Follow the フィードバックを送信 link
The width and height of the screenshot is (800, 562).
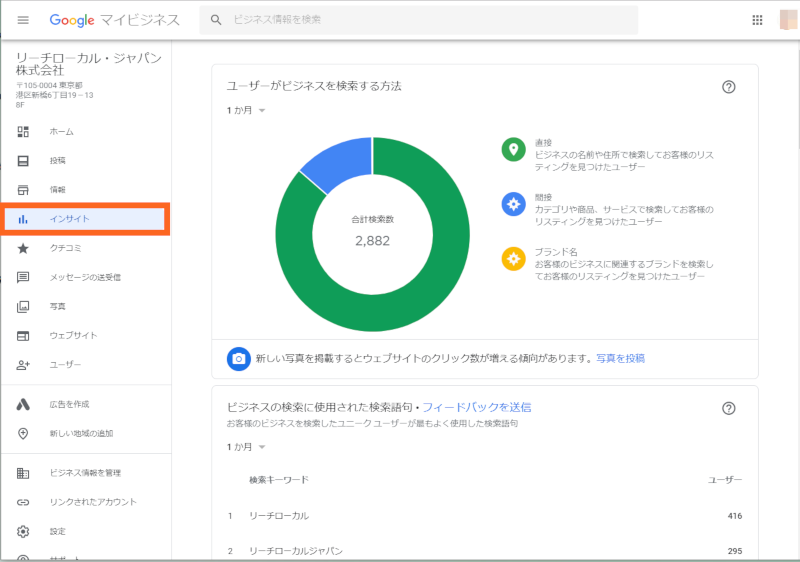[x=477, y=407]
